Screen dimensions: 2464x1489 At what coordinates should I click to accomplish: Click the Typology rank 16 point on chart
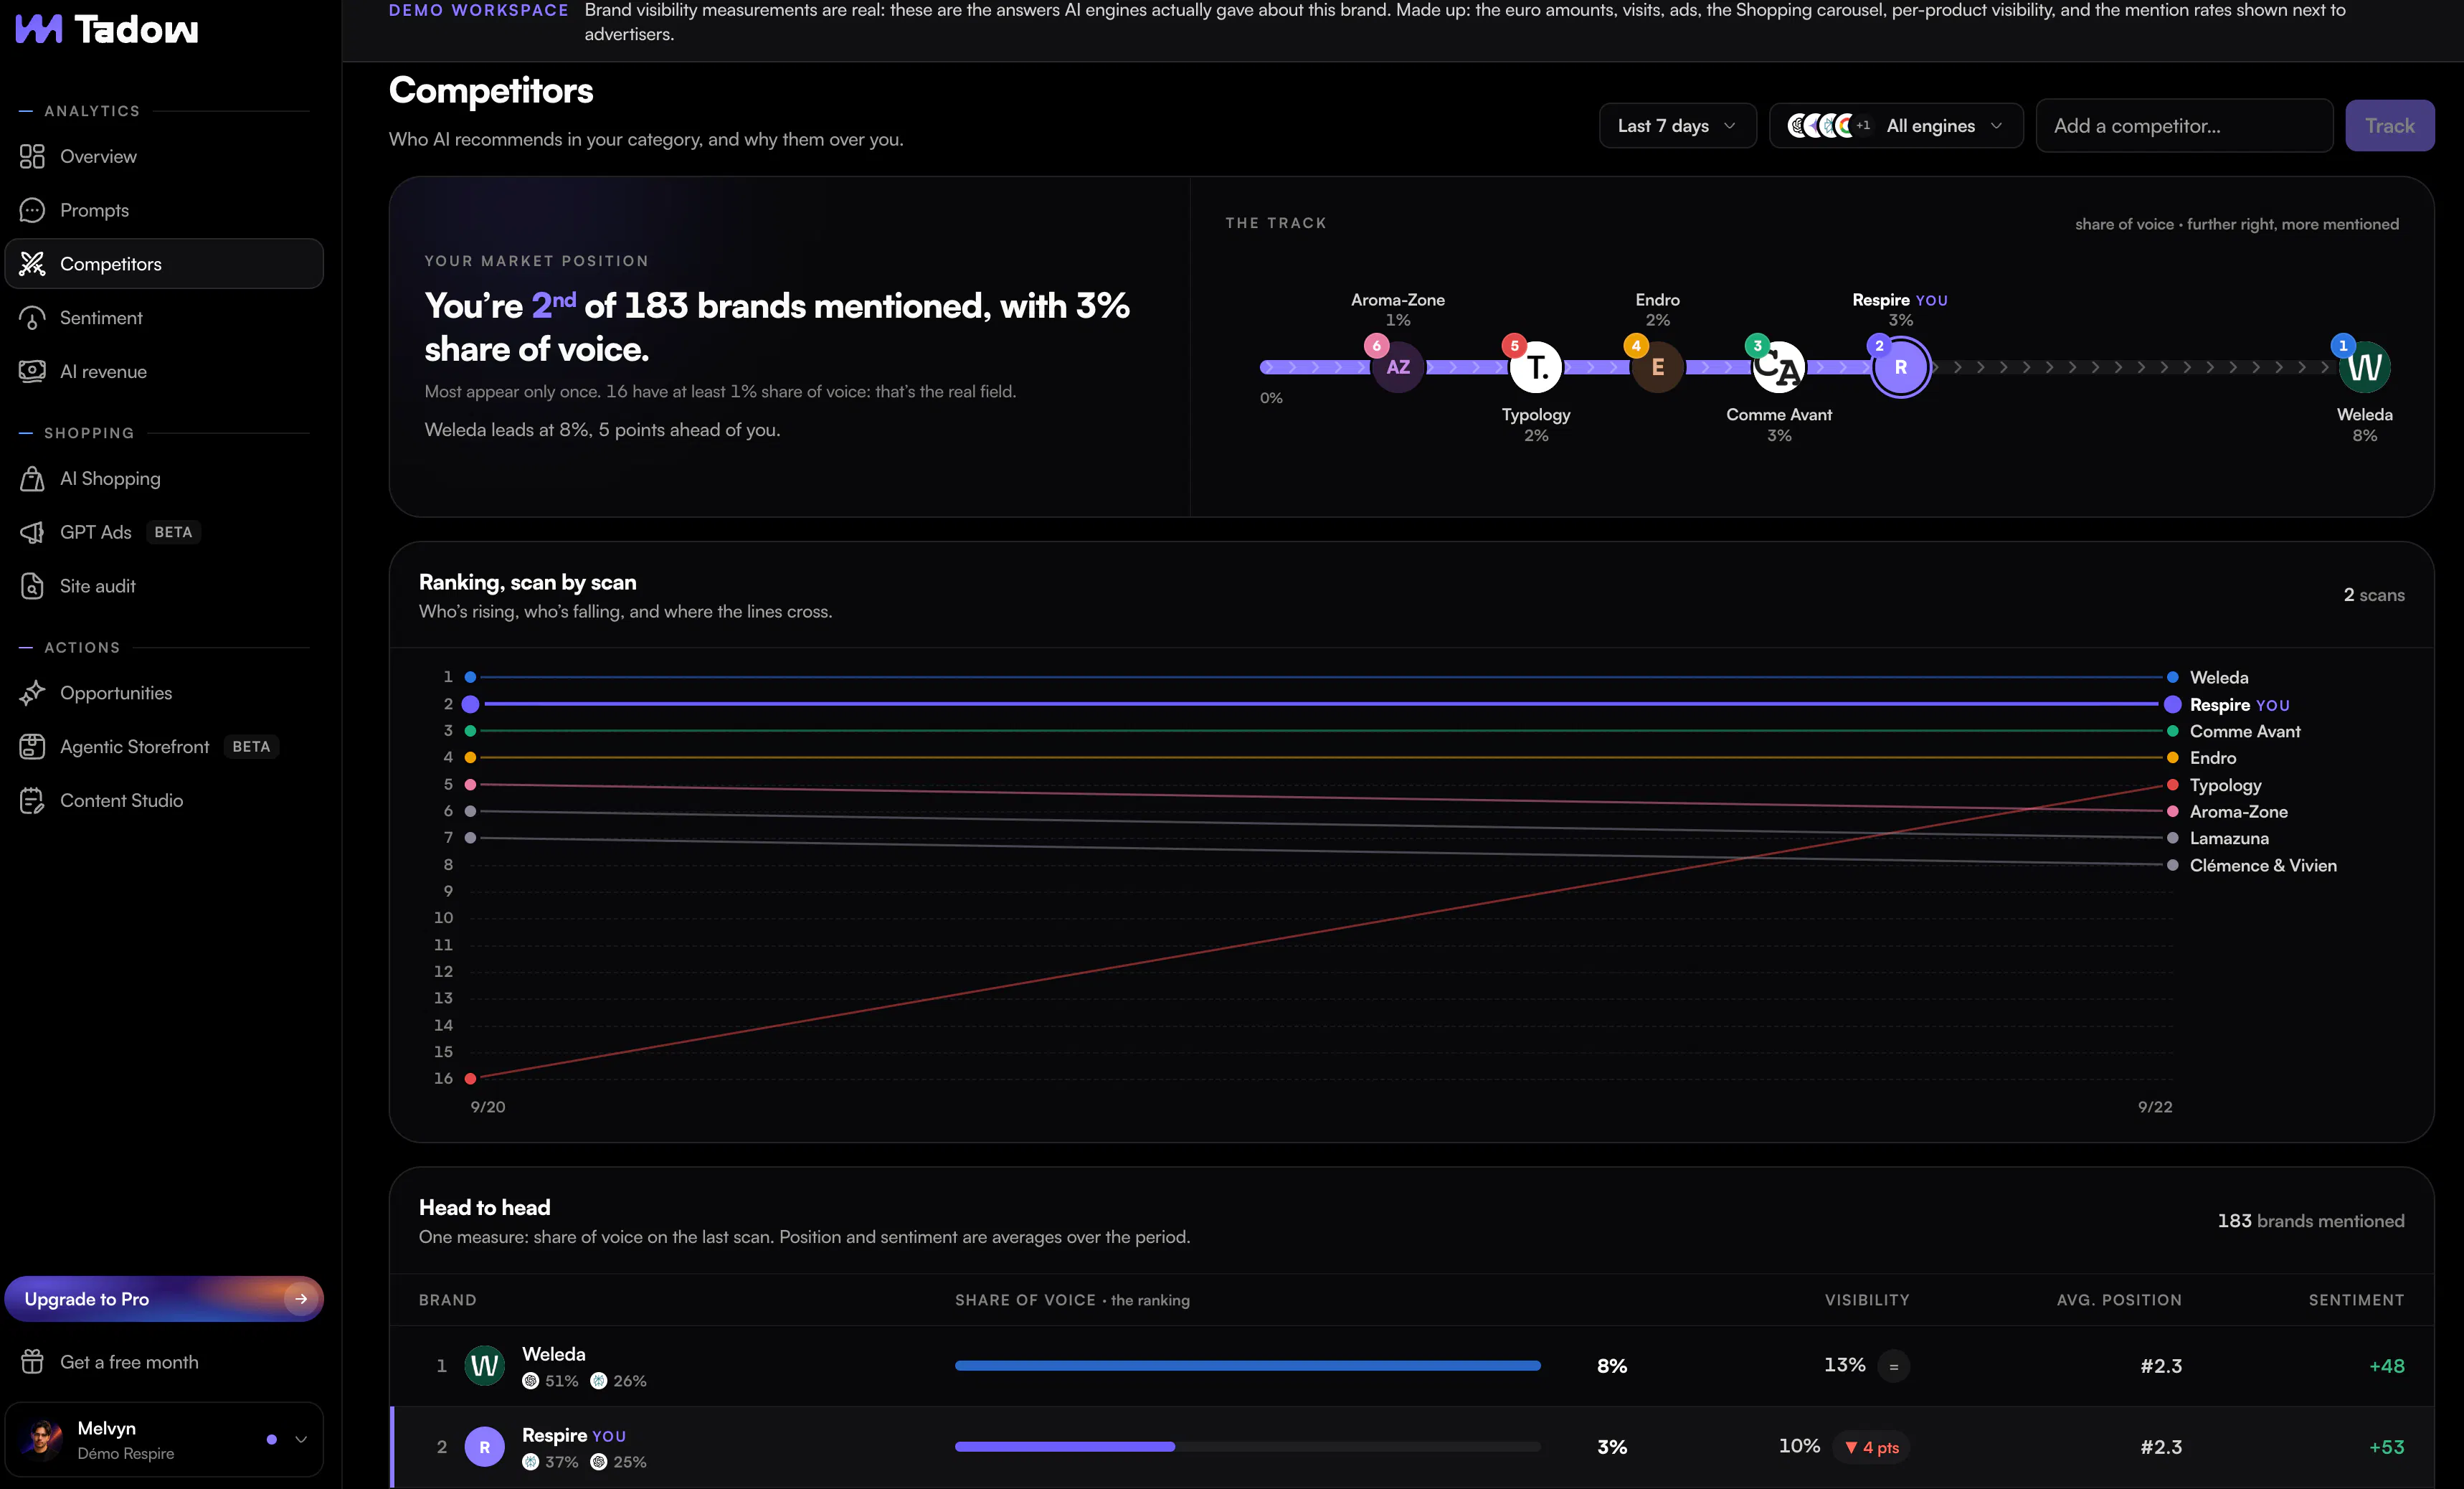(470, 1078)
